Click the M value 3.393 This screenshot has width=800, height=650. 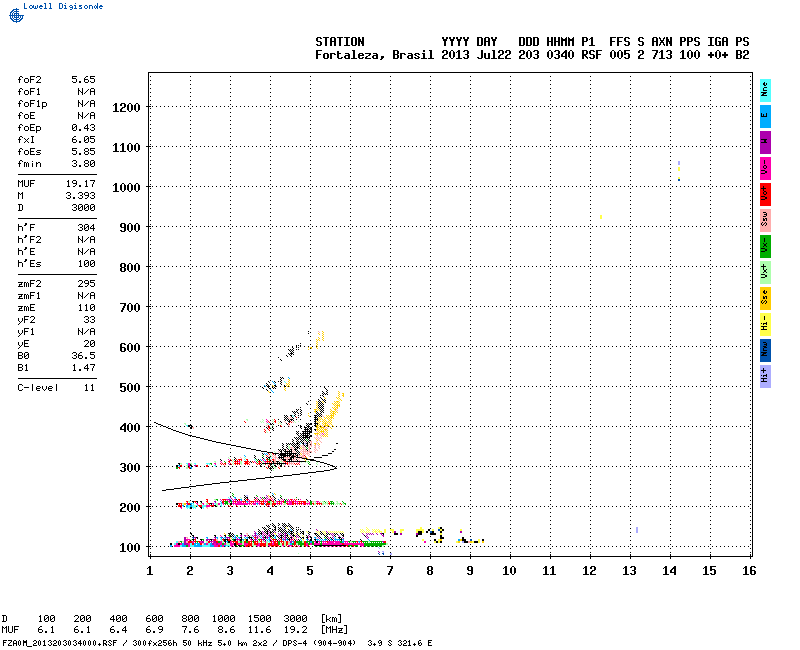coord(80,195)
